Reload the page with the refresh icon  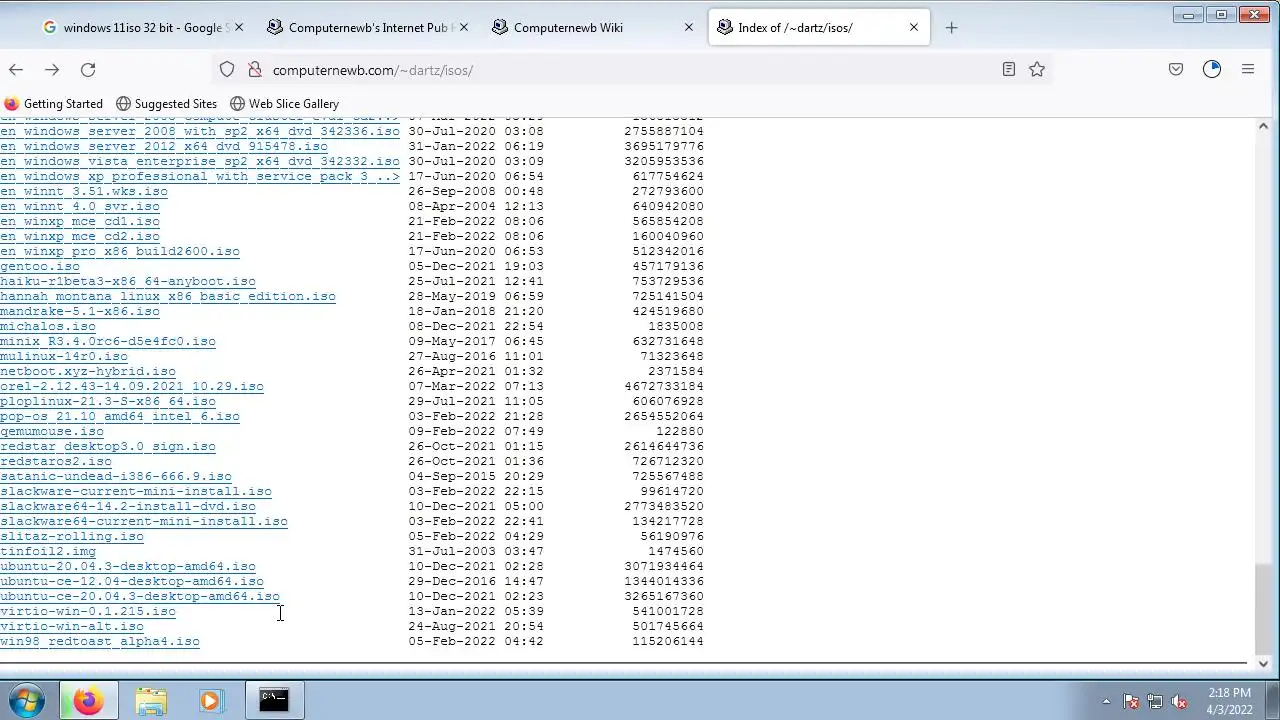[x=88, y=70]
